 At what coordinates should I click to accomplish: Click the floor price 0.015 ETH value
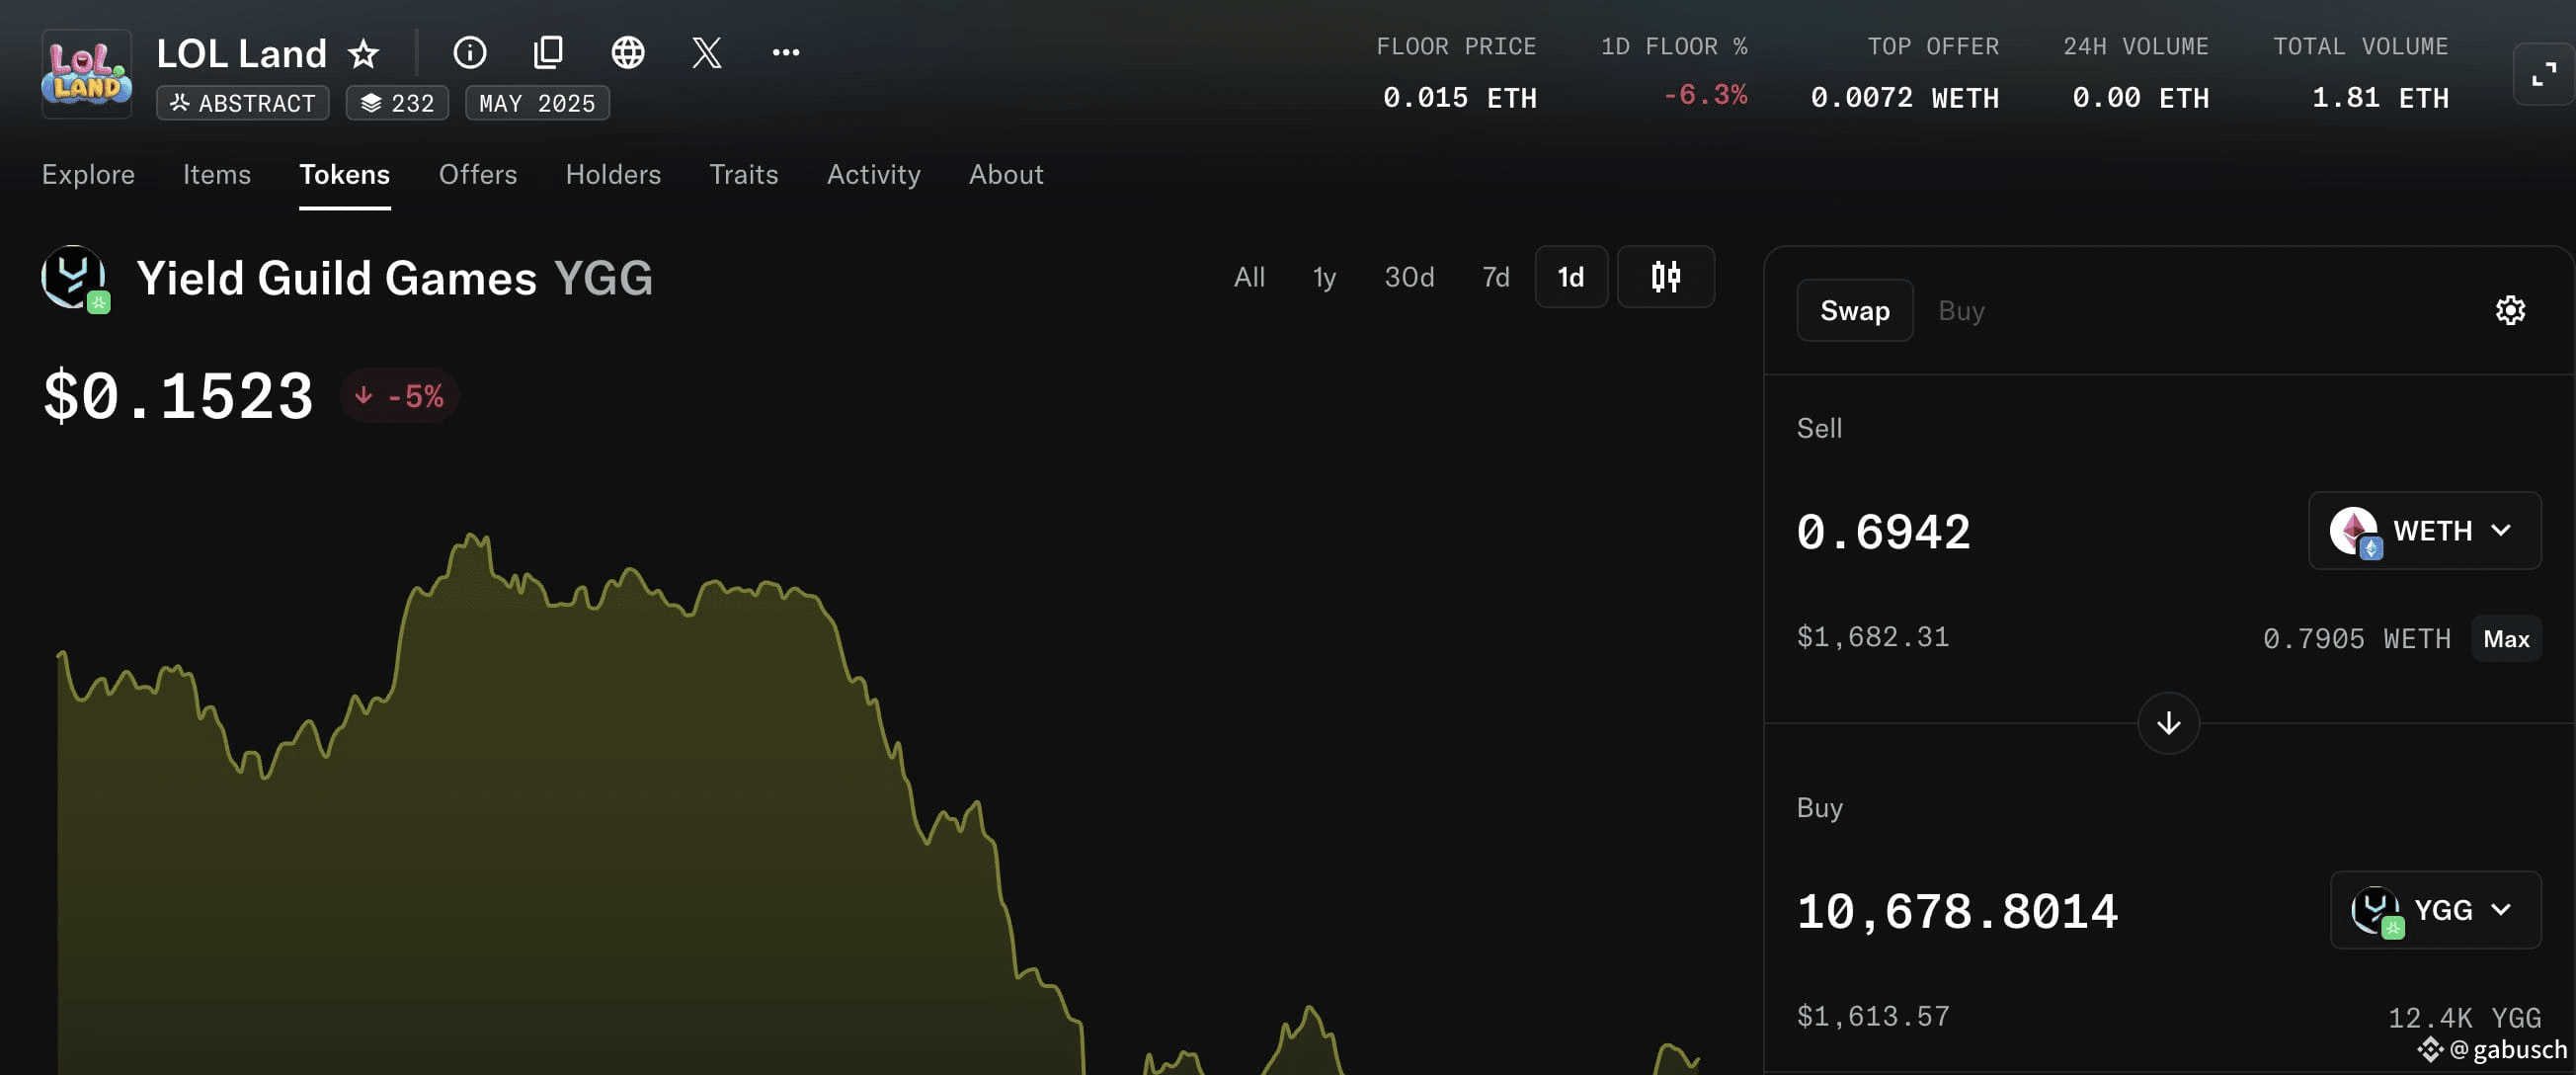pos(1459,98)
